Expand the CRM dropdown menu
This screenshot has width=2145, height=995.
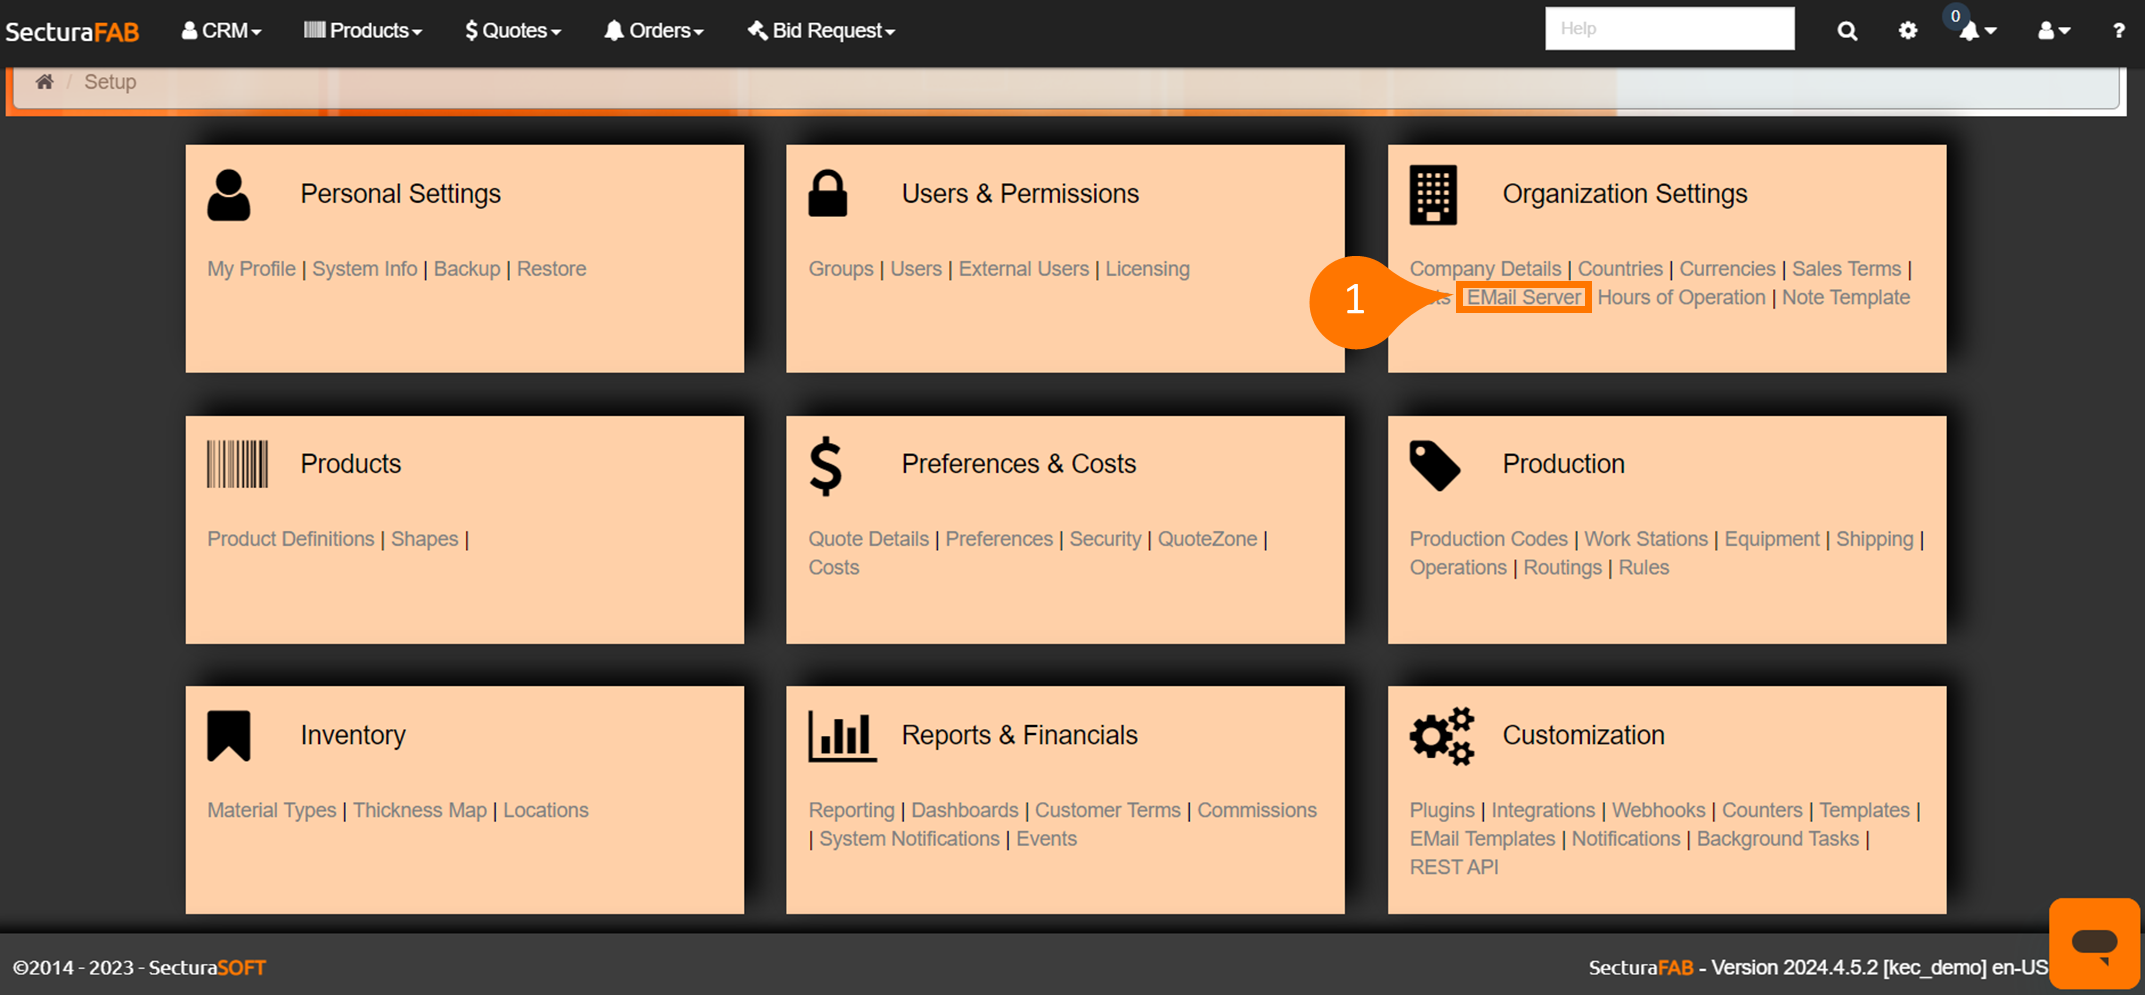point(222,31)
